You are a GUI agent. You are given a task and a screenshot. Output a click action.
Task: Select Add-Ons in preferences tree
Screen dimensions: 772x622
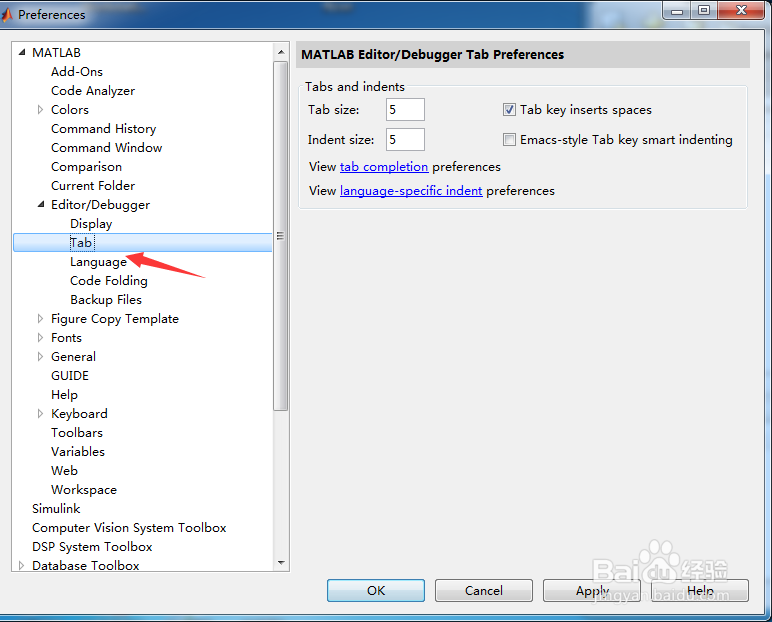[x=77, y=71]
